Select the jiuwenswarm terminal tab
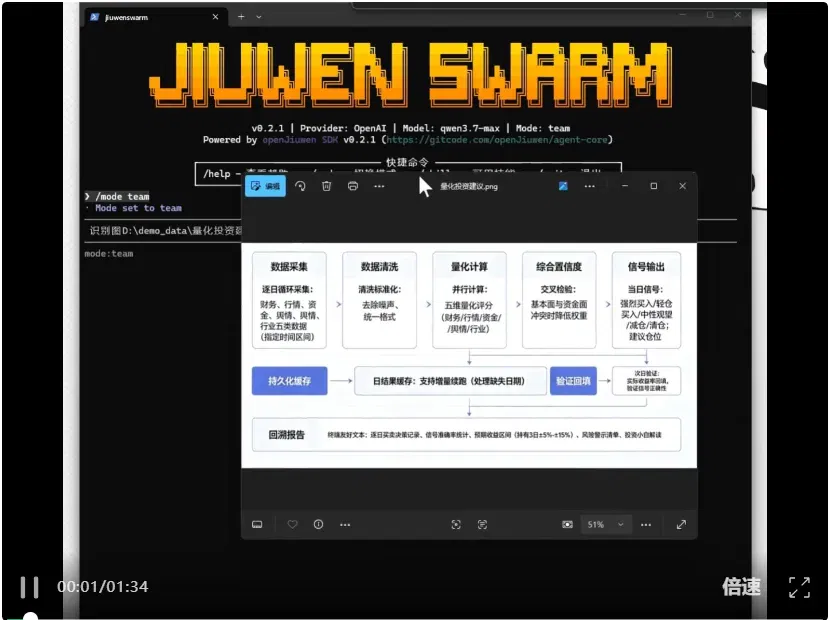Image resolution: width=829 pixels, height=620 pixels. tap(156, 17)
